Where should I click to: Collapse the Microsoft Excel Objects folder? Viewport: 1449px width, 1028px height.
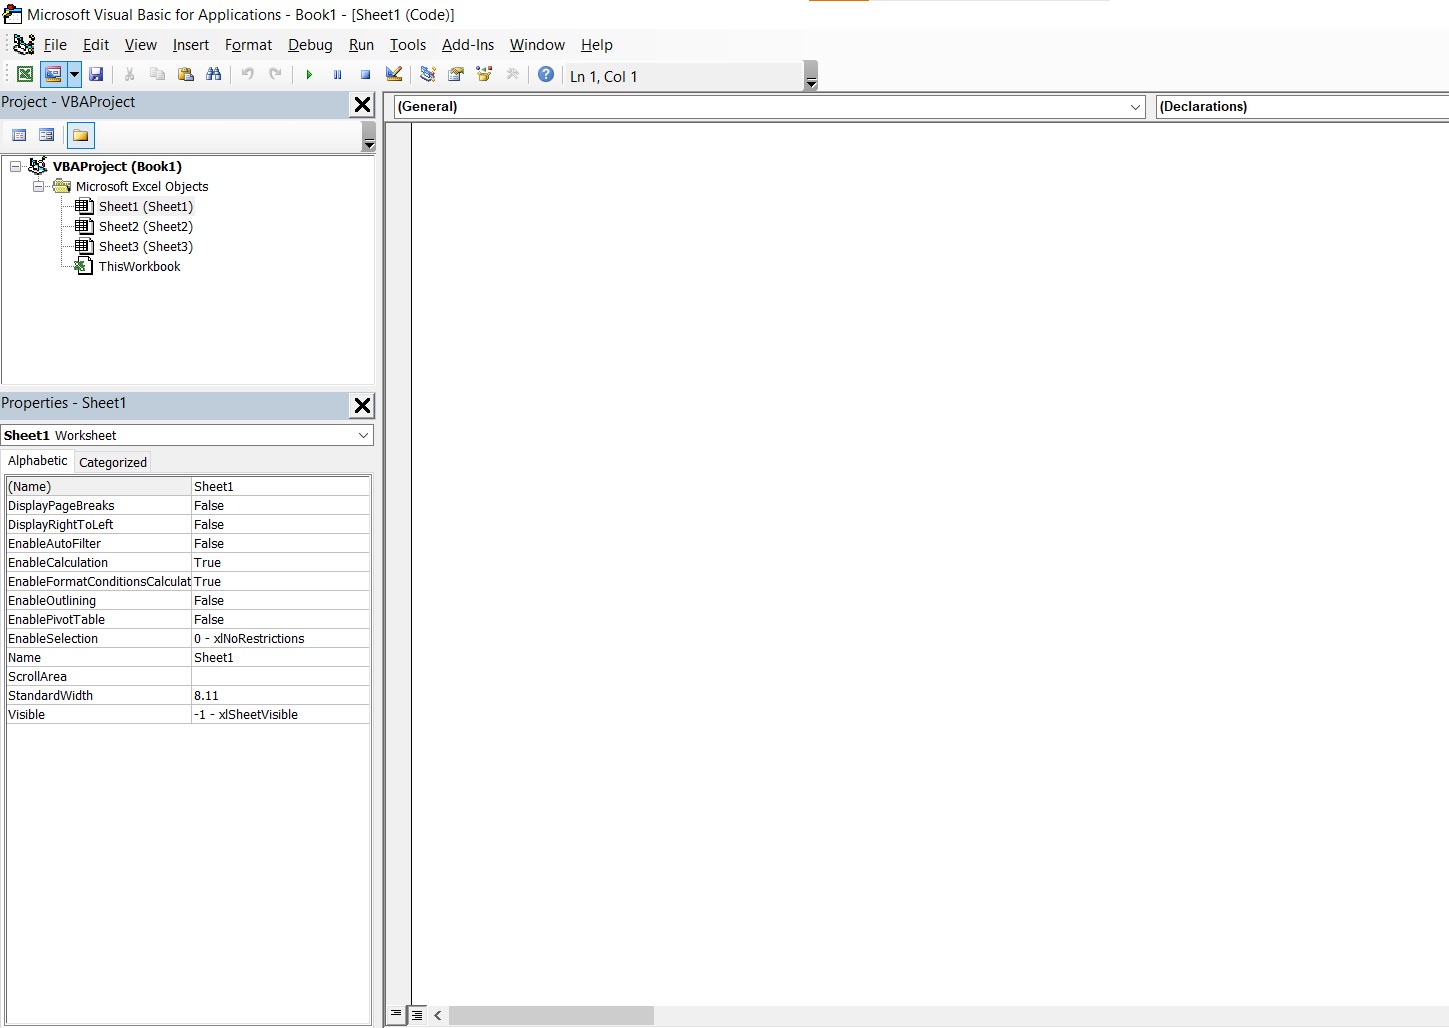pyautogui.click(x=39, y=186)
